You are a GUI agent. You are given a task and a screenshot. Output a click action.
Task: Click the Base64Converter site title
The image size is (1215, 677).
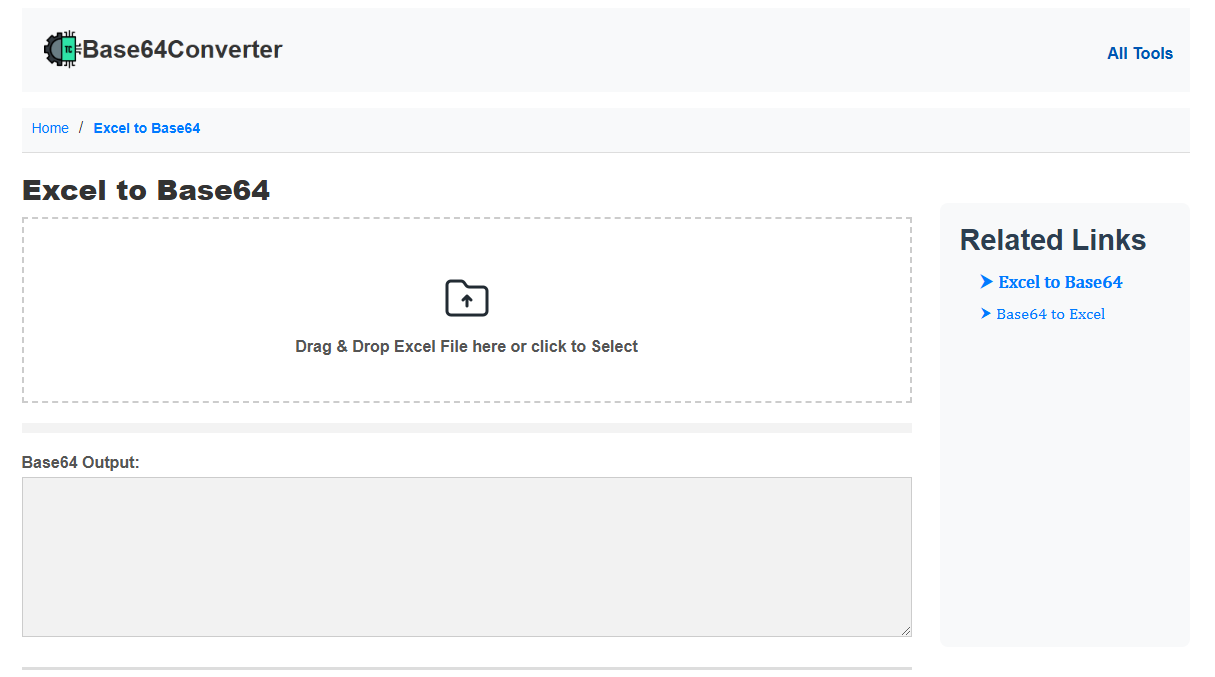click(182, 48)
